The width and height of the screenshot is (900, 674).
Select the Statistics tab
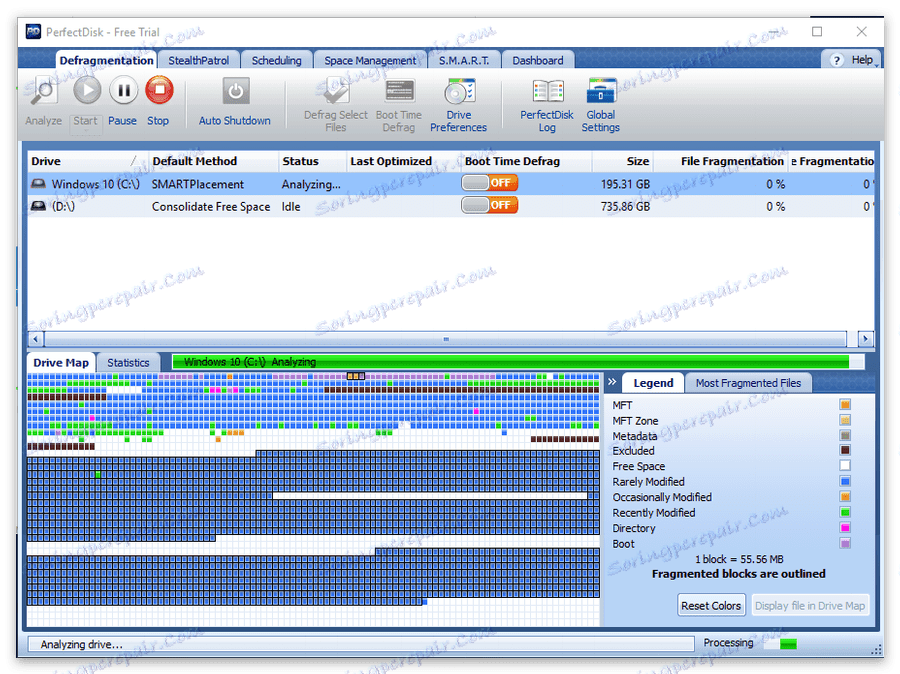(x=128, y=363)
